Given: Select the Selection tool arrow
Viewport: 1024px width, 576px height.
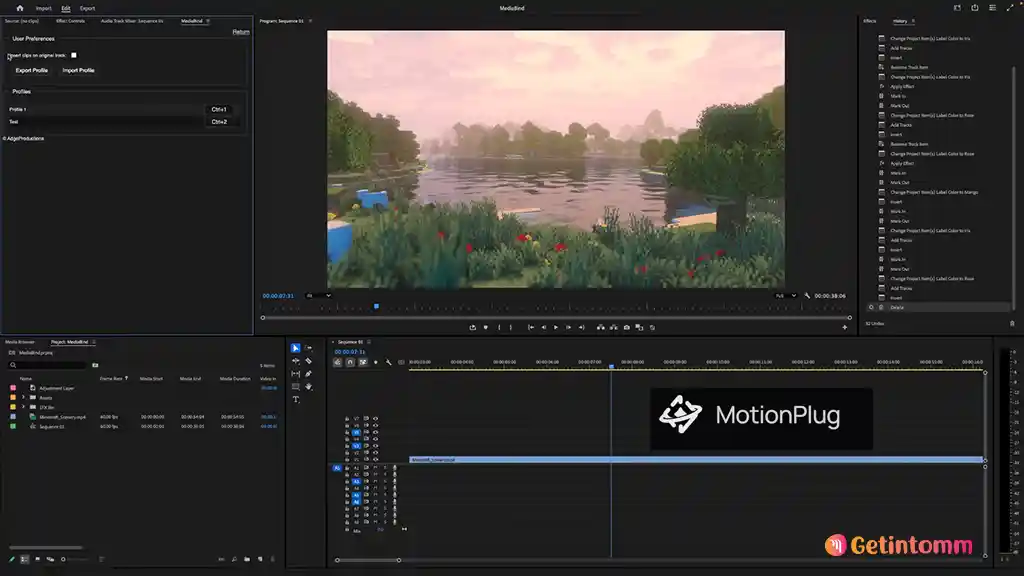Looking at the screenshot, I should click(295, 348).
